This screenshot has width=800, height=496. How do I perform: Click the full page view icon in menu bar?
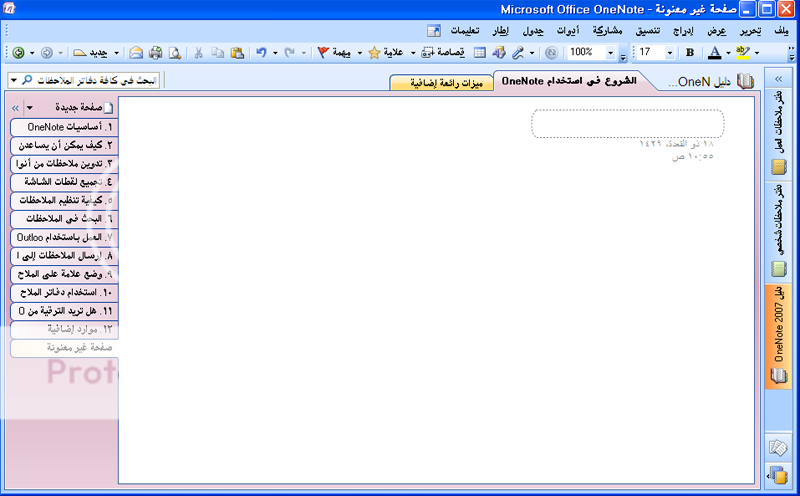coord(434,31)
